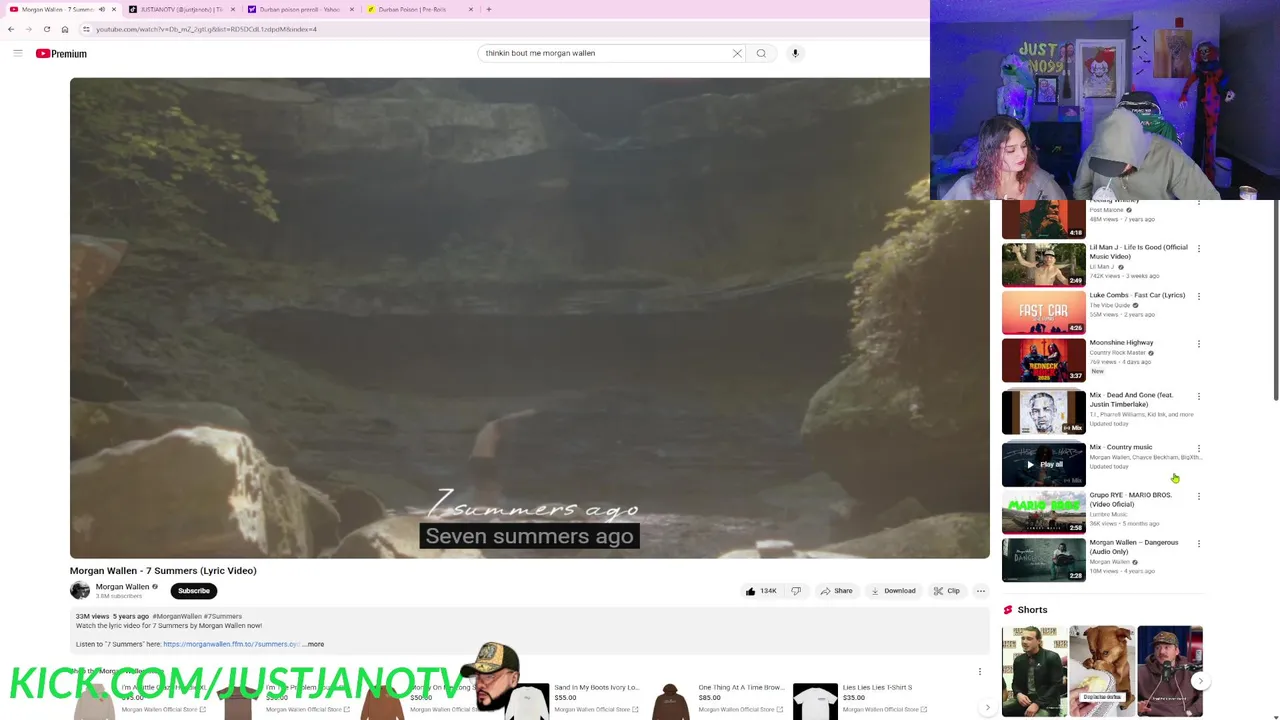Download the 7 Summers video
1280x720 pixels.
tap(892, 591)
